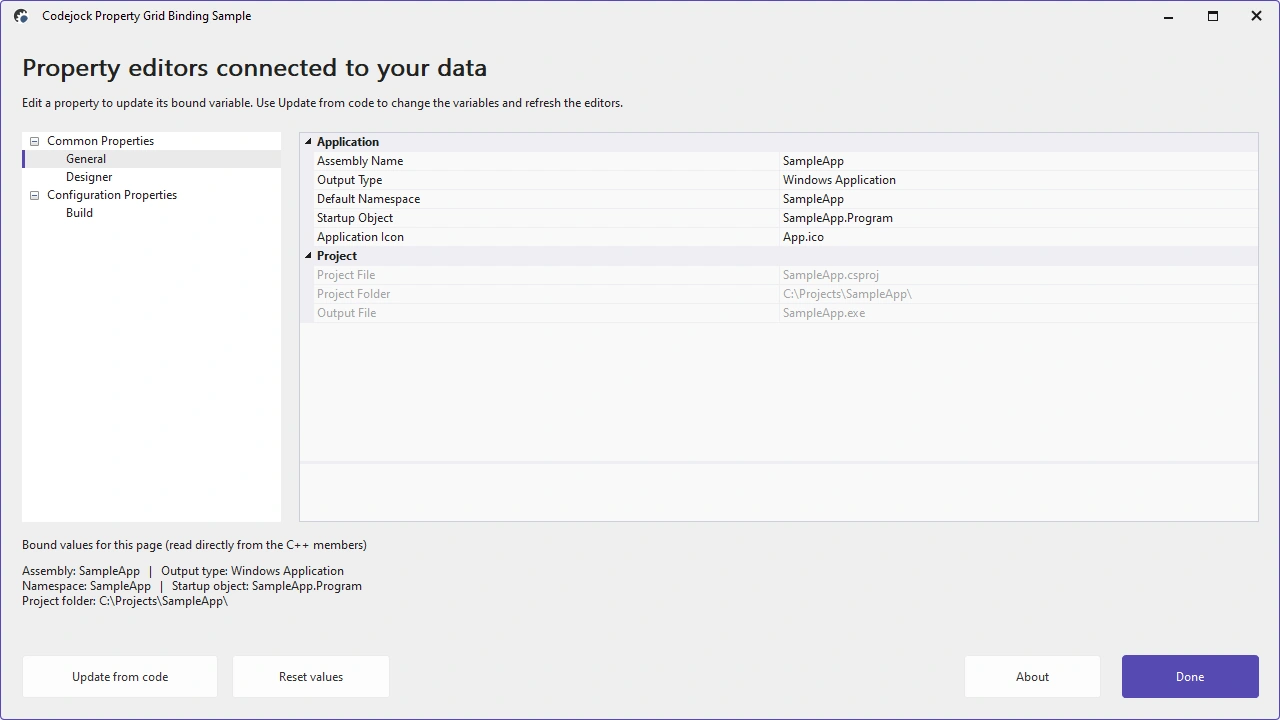Click the Done button
Screen dimensions: 1280x720
tap(1190, 677)
